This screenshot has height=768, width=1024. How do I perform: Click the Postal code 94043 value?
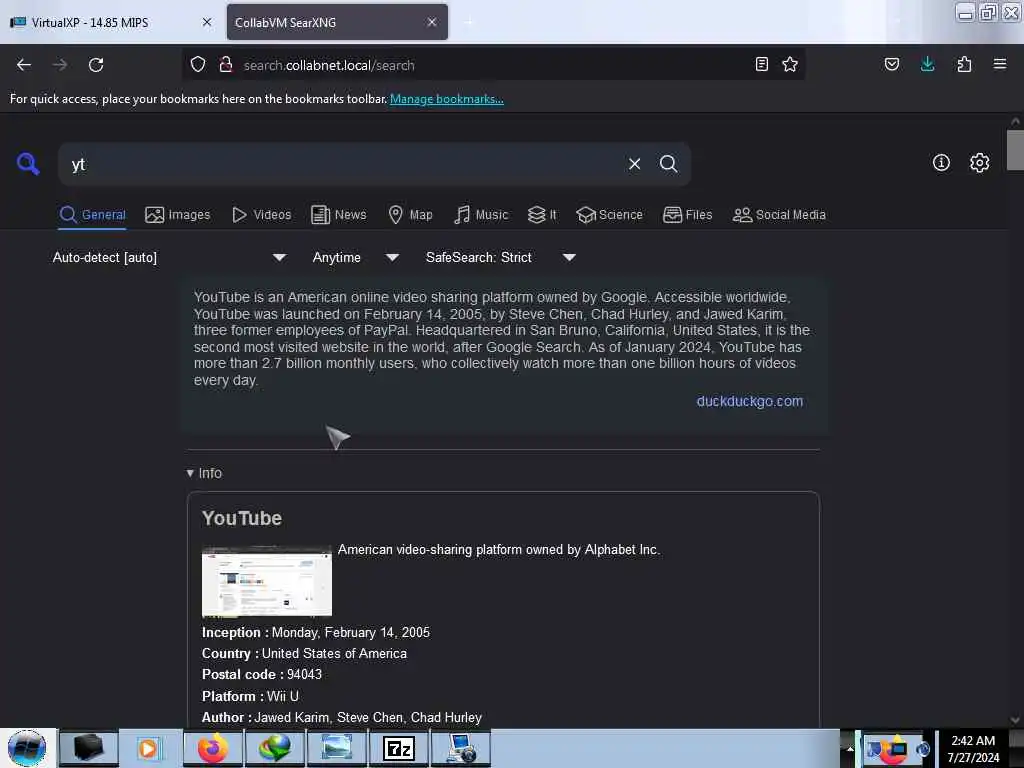[304, 674]
